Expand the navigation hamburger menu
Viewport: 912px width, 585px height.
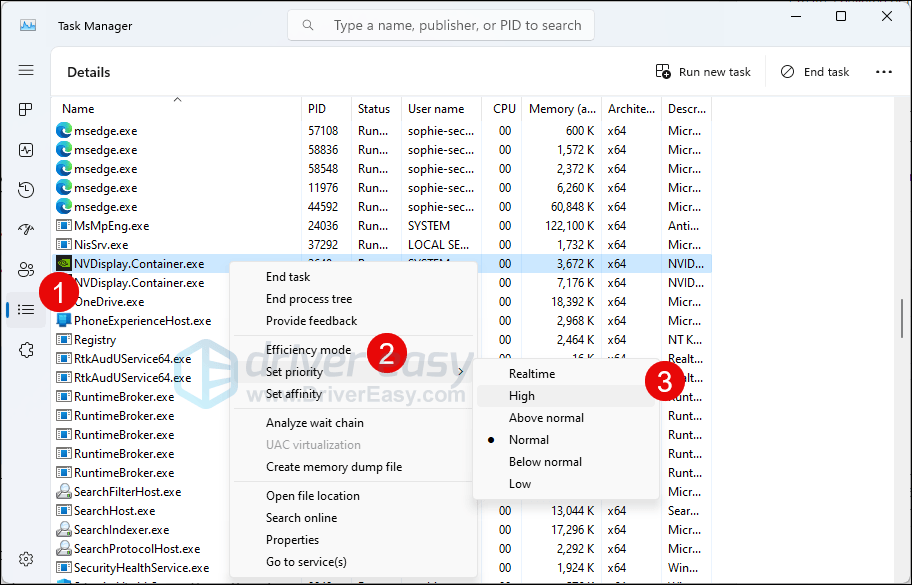click(26, 71)
